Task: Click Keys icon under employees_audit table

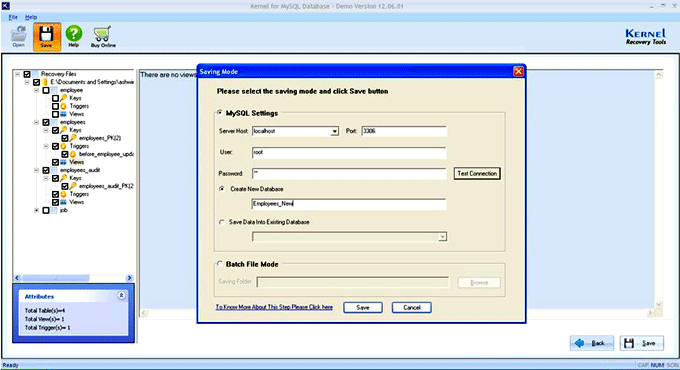Action: pos(64,178)
